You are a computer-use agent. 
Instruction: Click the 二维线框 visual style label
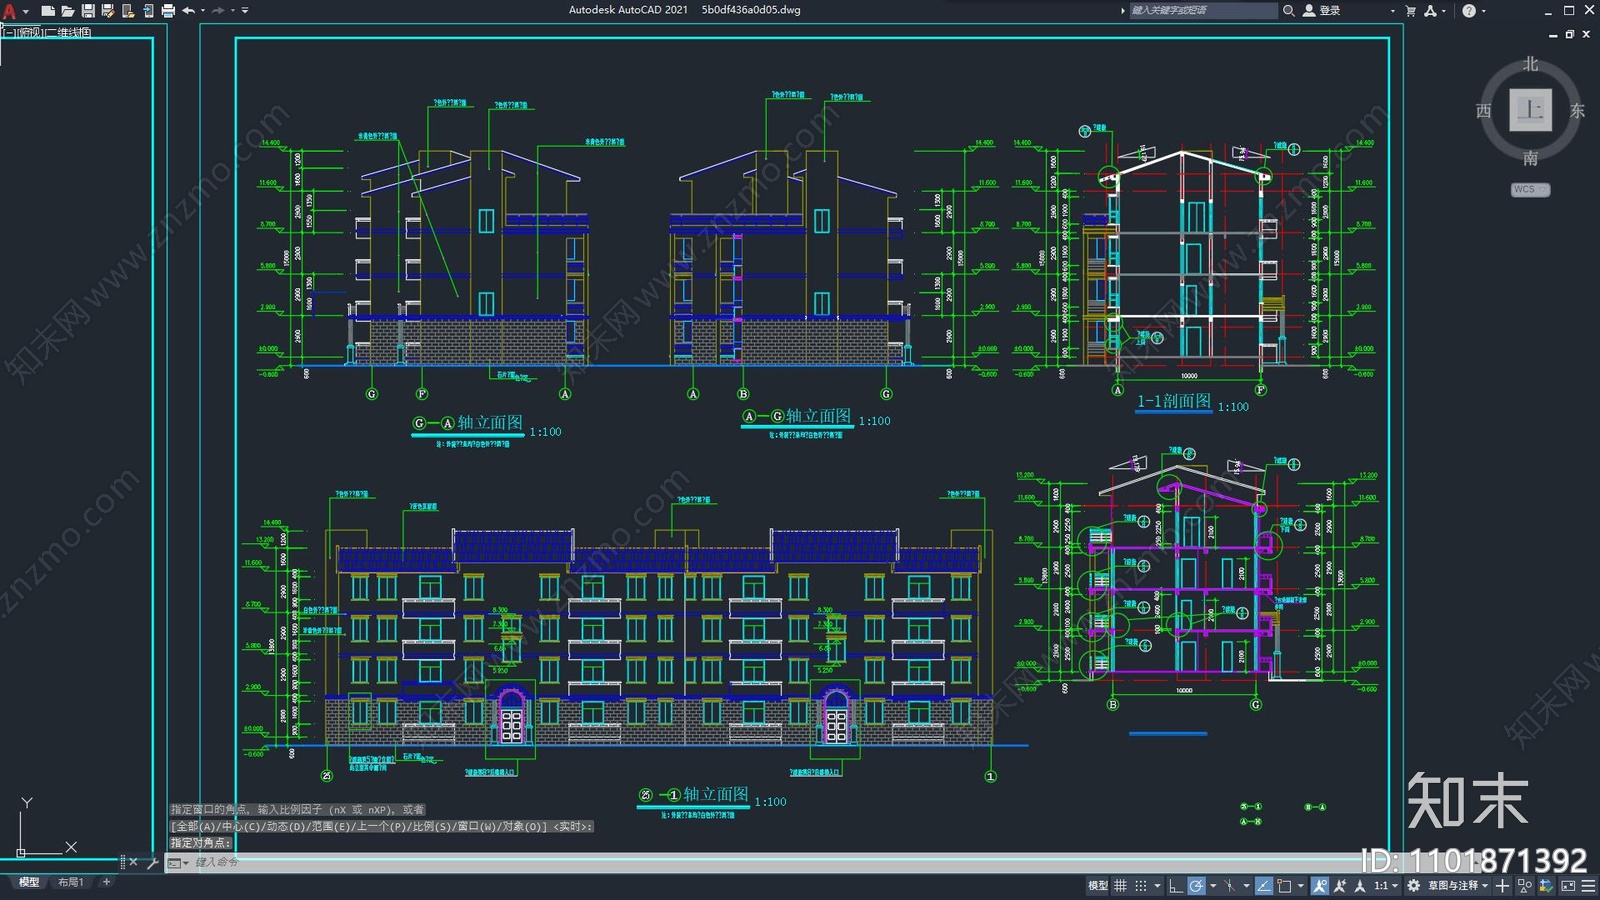(68, 33)
